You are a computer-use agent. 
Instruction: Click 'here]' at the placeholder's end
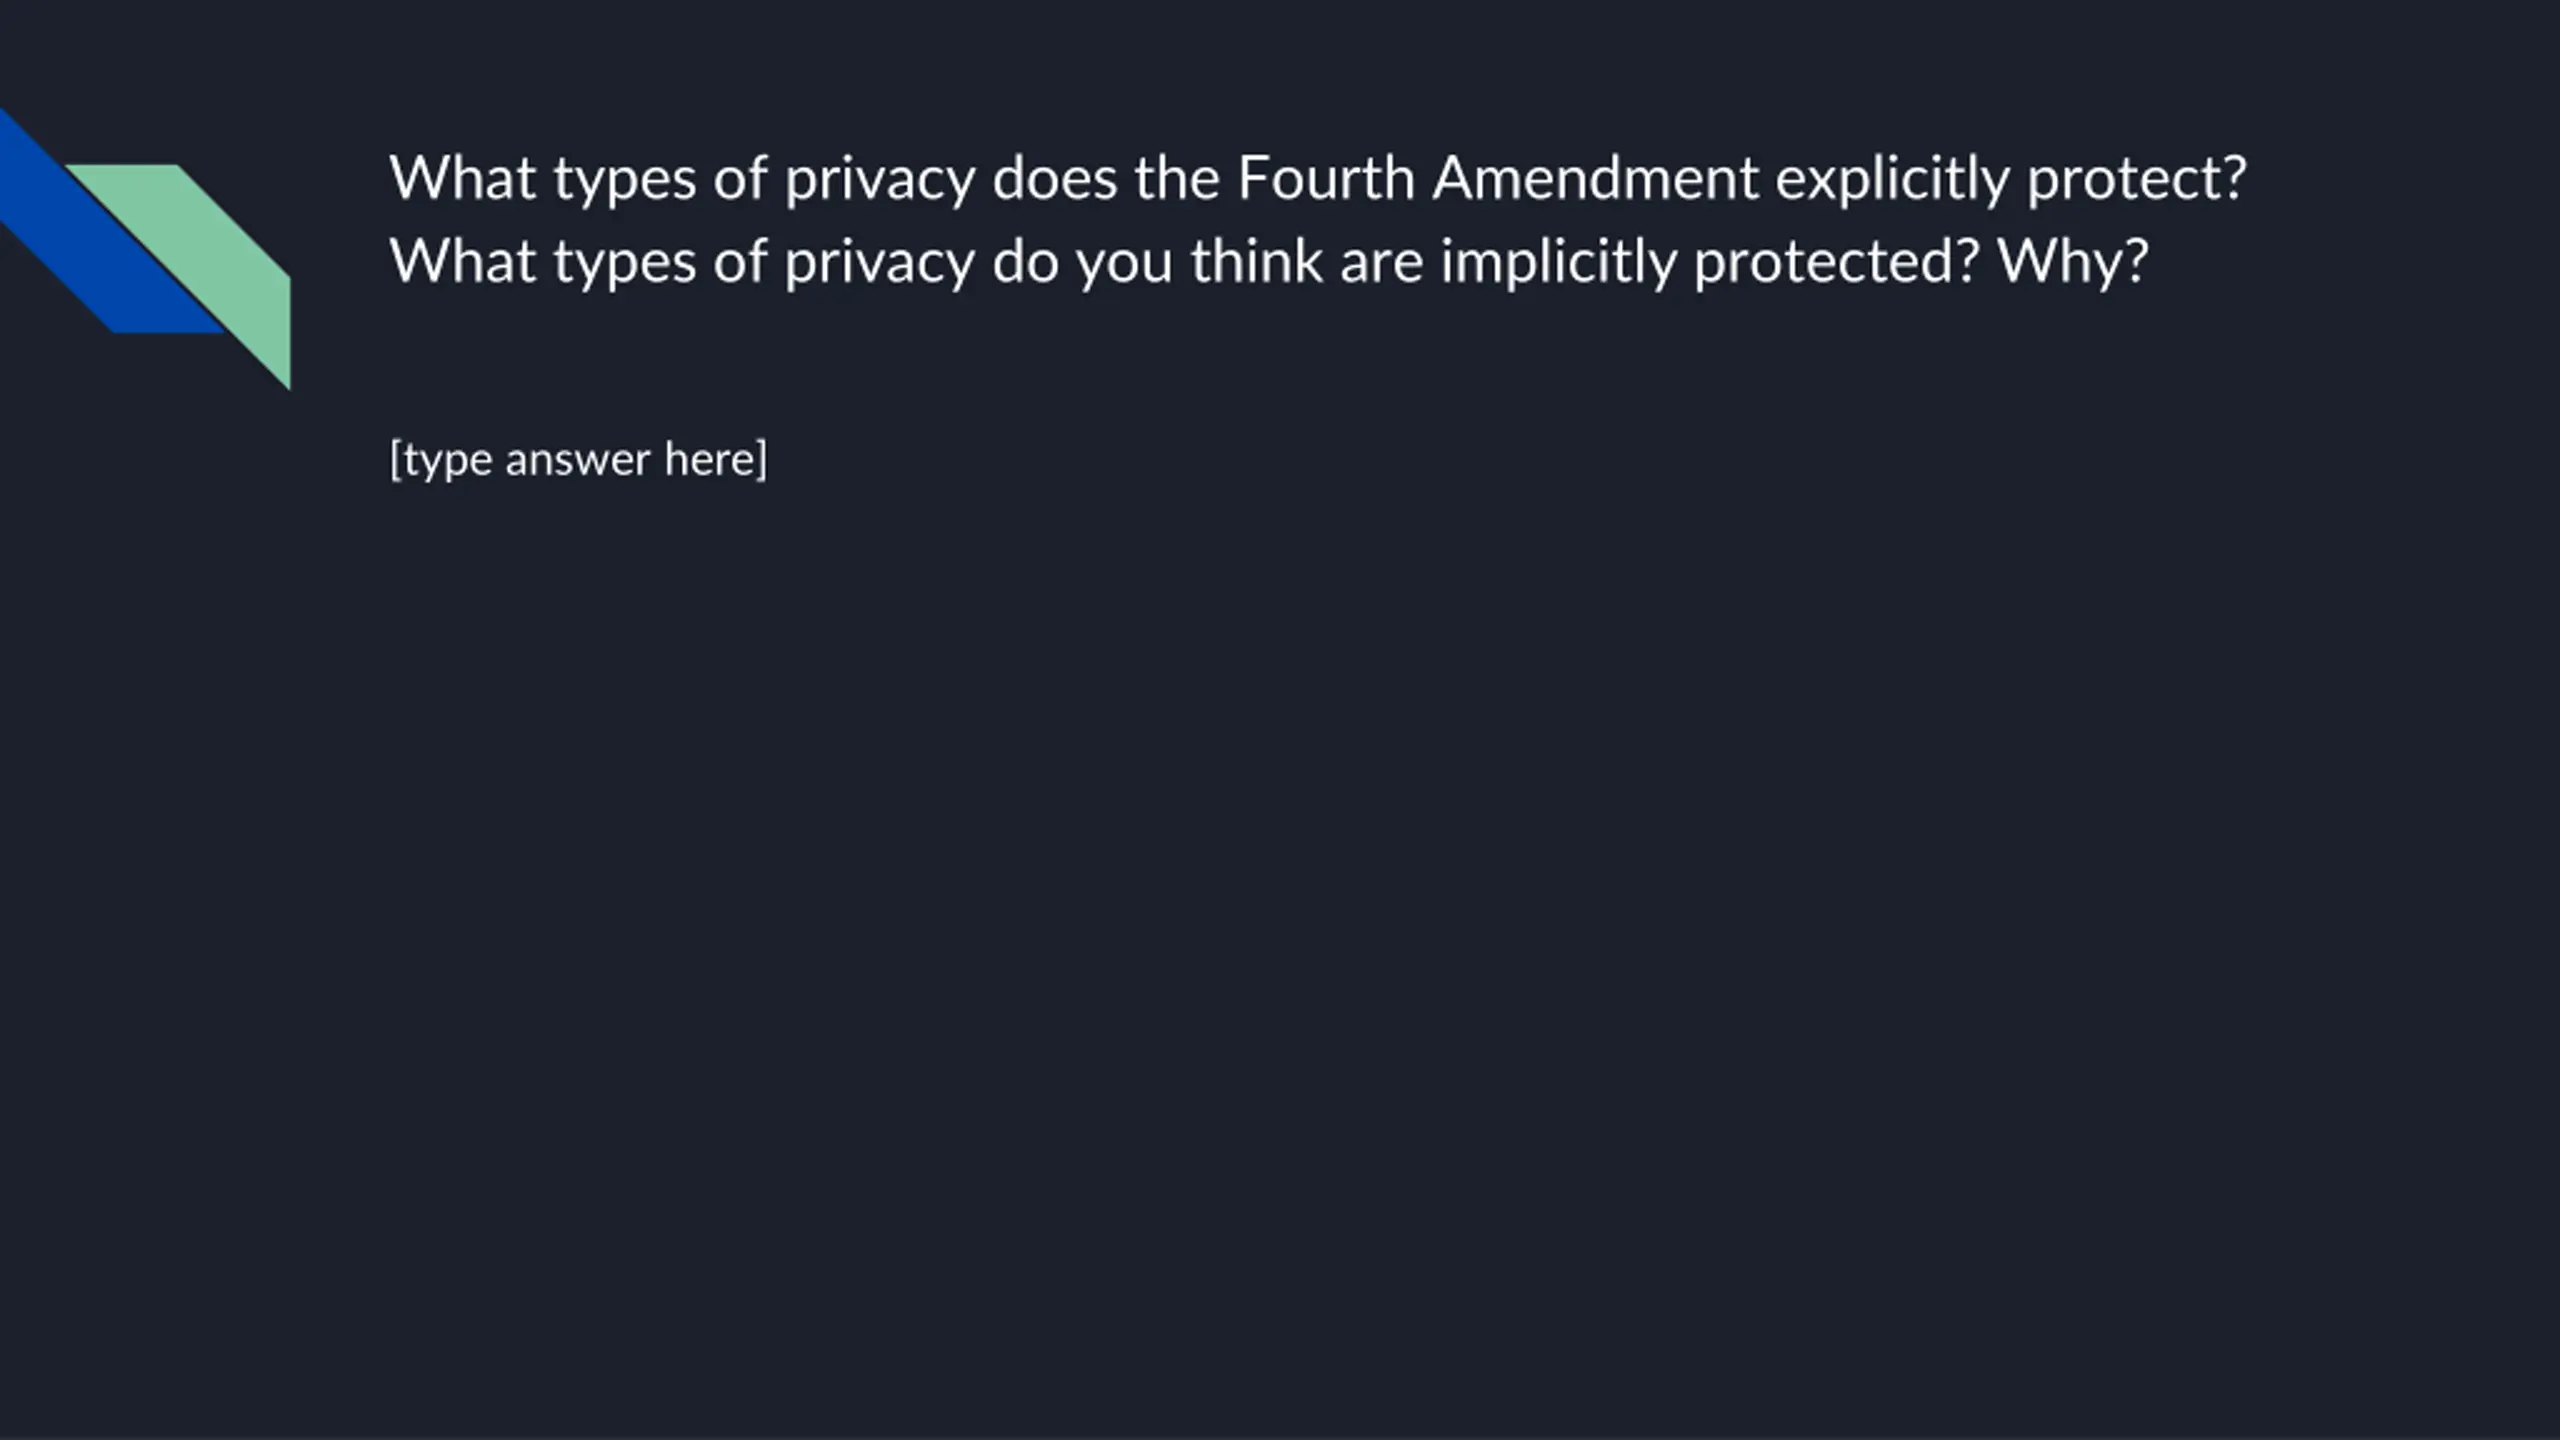[715, 460]
